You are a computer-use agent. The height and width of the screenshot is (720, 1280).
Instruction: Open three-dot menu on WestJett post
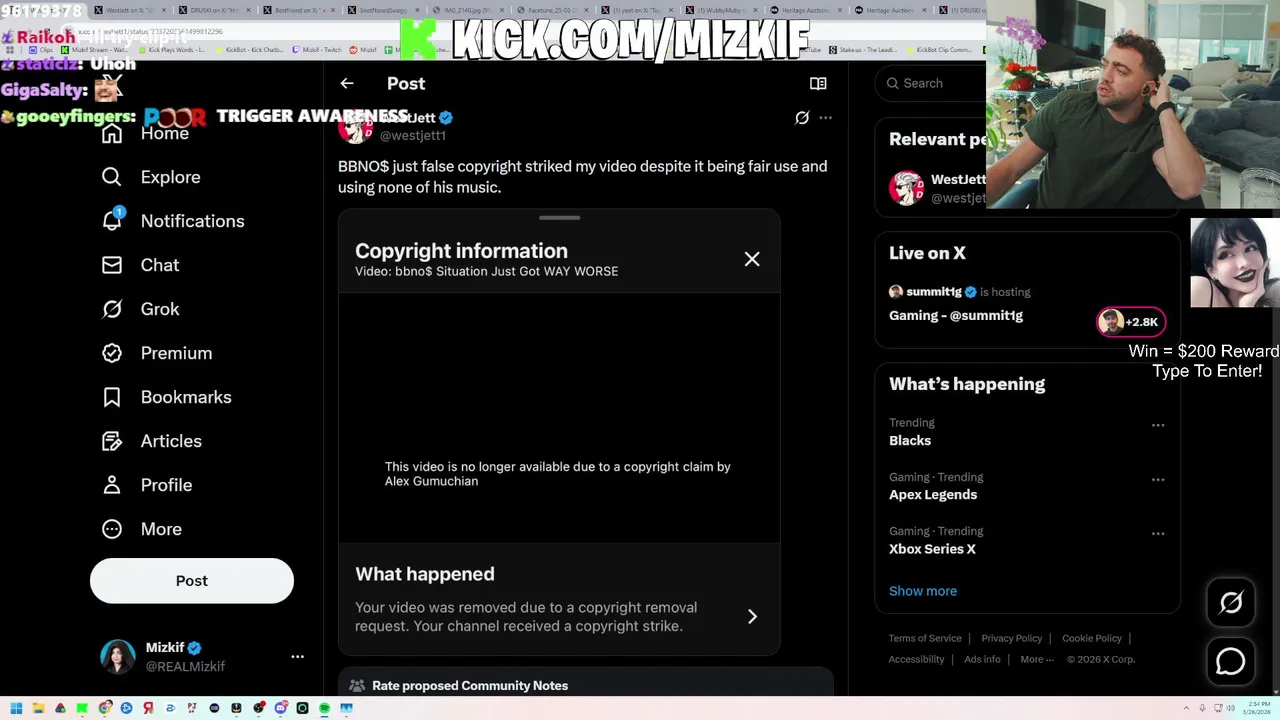825,118
